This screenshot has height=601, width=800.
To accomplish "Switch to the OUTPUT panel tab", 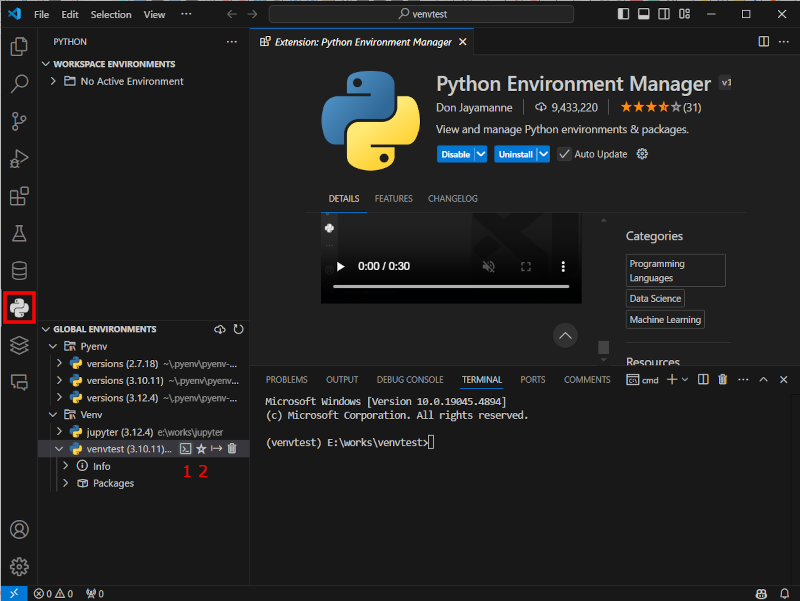I will tap(342, 380).
